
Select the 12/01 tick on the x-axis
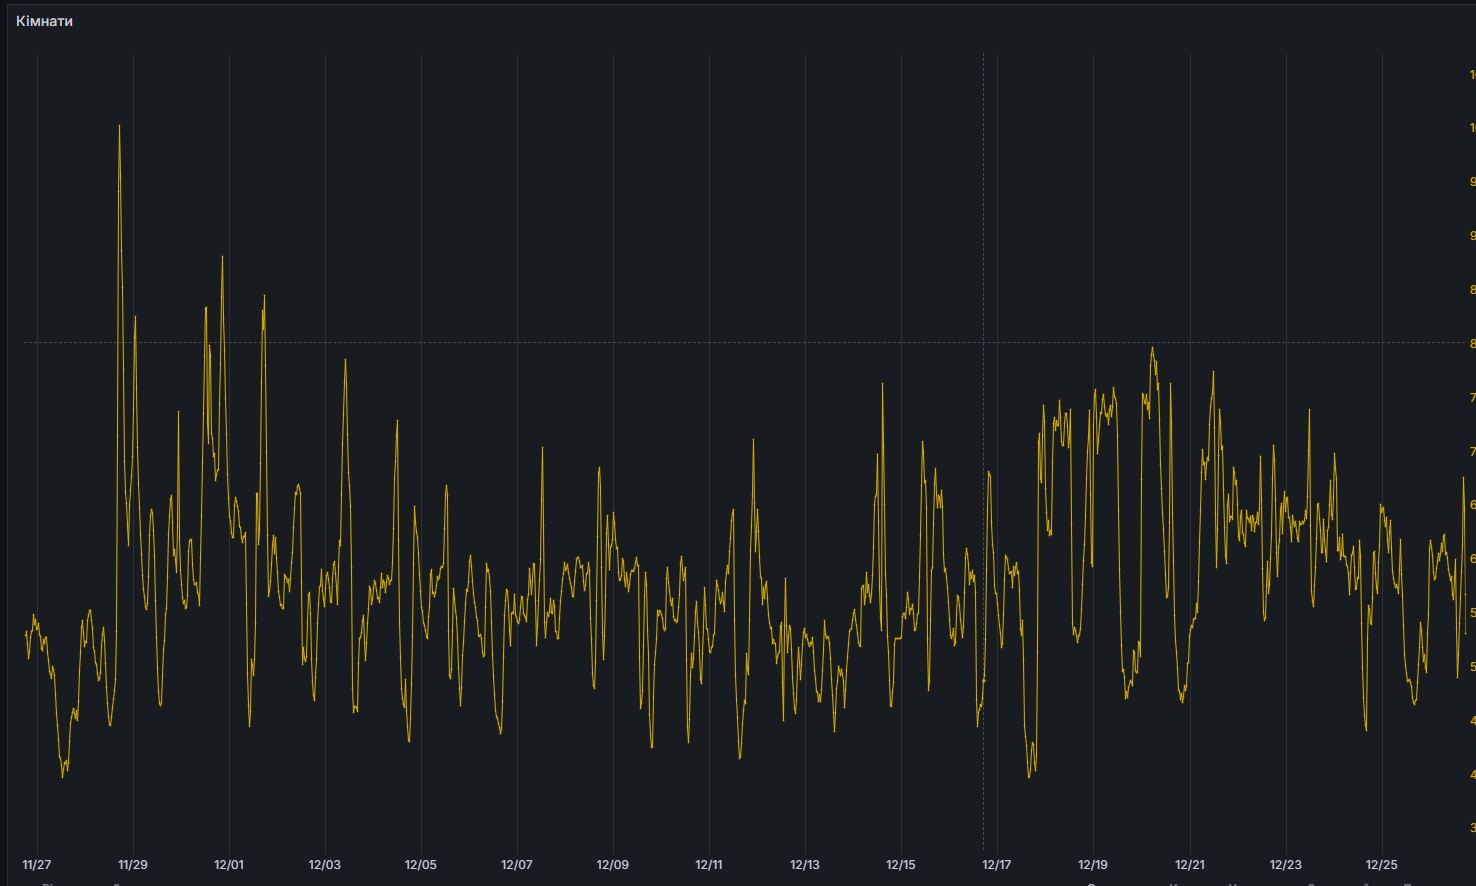(229, 865)
